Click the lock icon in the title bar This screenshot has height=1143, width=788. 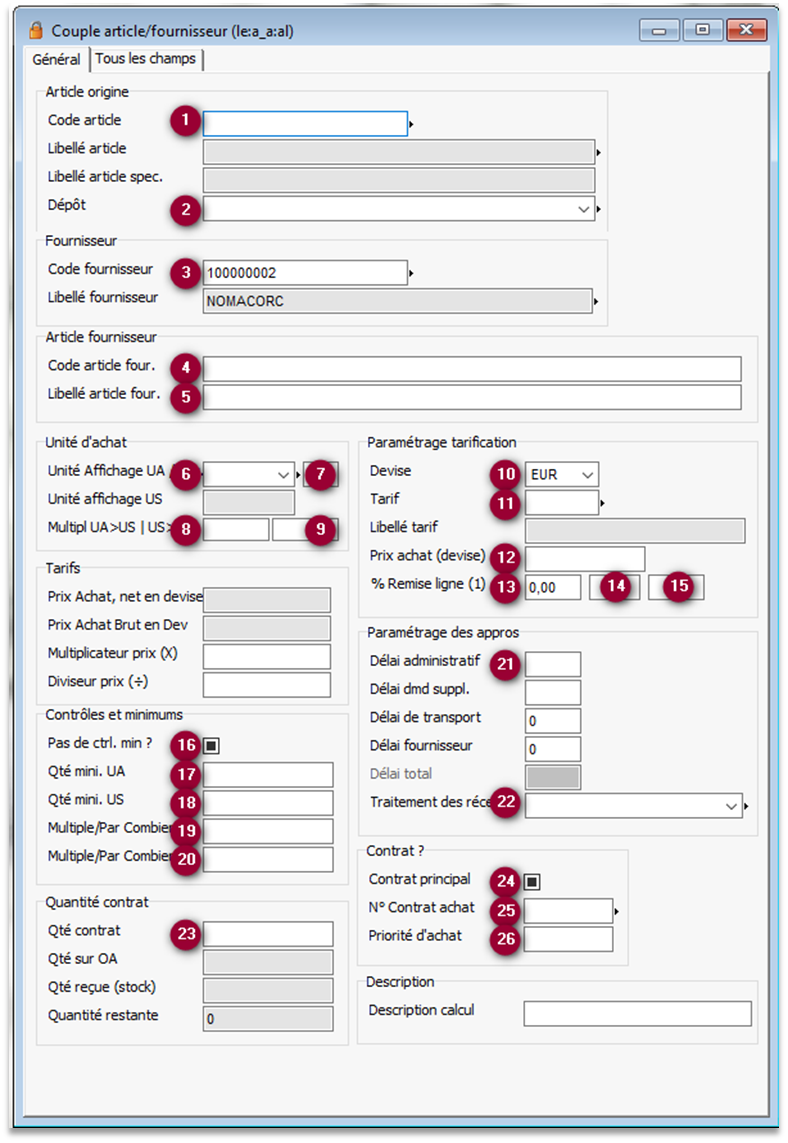tap(37, 31)
